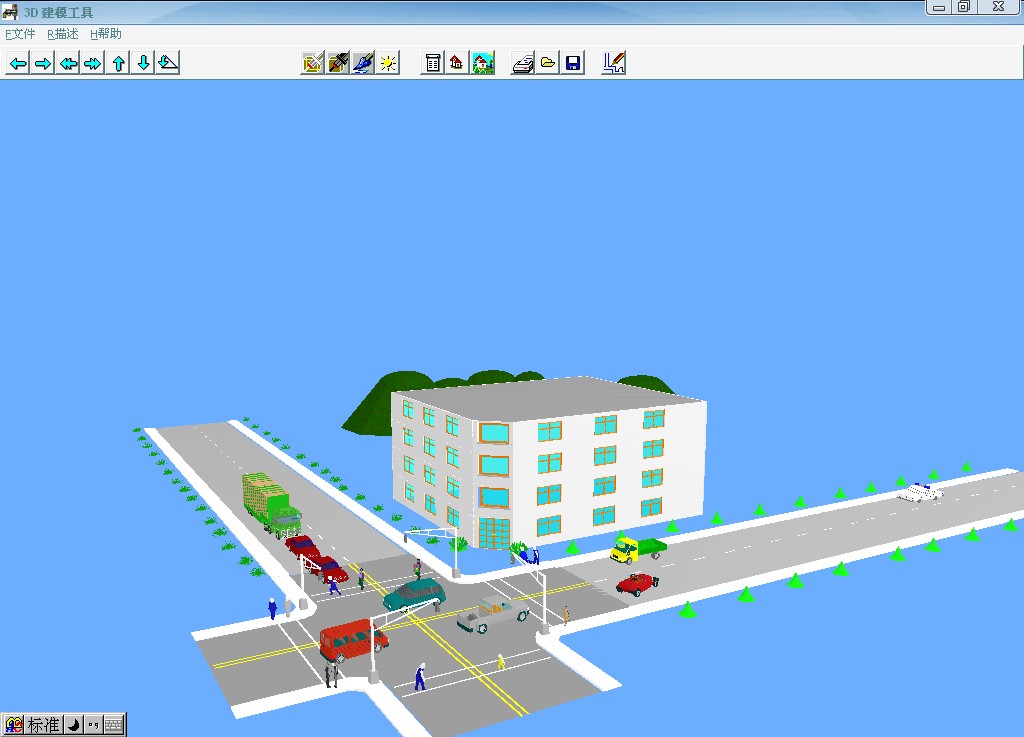This screenshot has height=737, width=1024.
Task: Click the double right arrow toolbar button
Action: pos(93,63)
